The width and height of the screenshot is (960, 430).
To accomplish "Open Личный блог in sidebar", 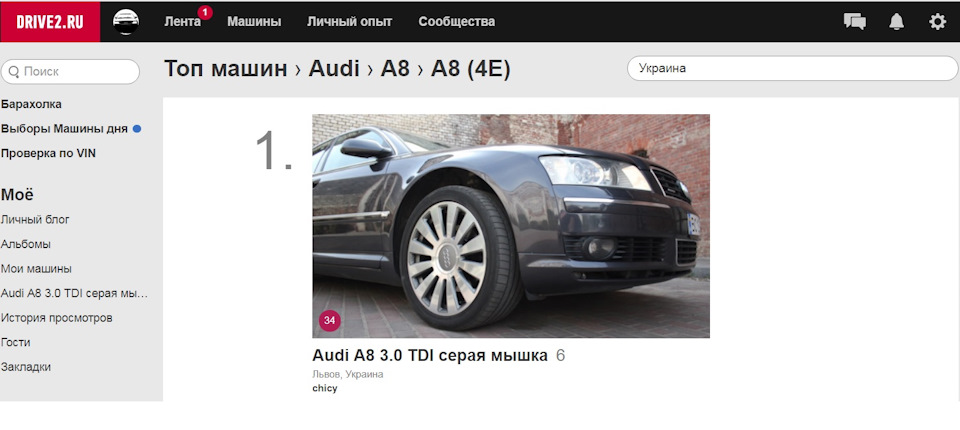I will [x=36, y=219].
